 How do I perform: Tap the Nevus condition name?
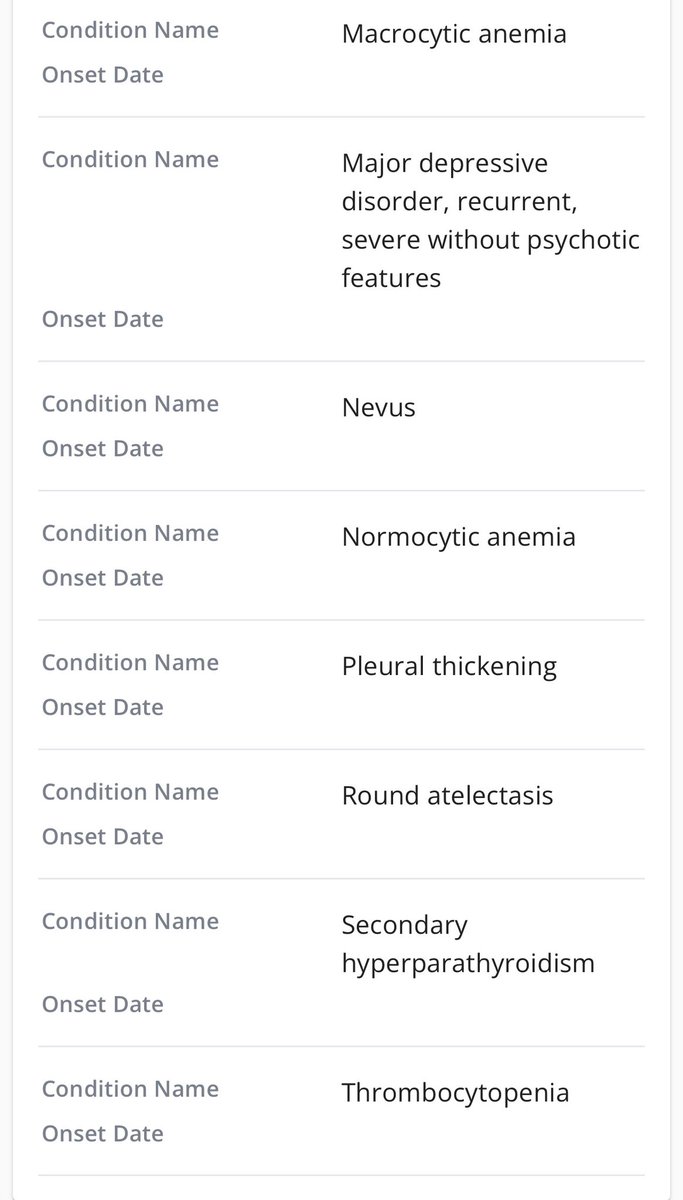pos(378,408)
